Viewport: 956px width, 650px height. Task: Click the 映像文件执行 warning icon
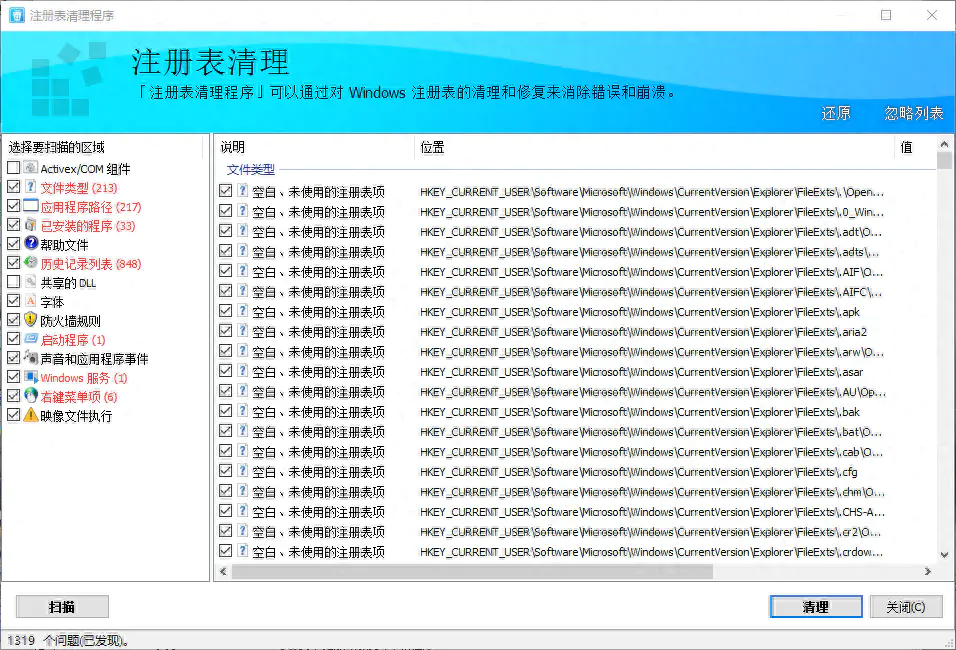pos(30,415)
